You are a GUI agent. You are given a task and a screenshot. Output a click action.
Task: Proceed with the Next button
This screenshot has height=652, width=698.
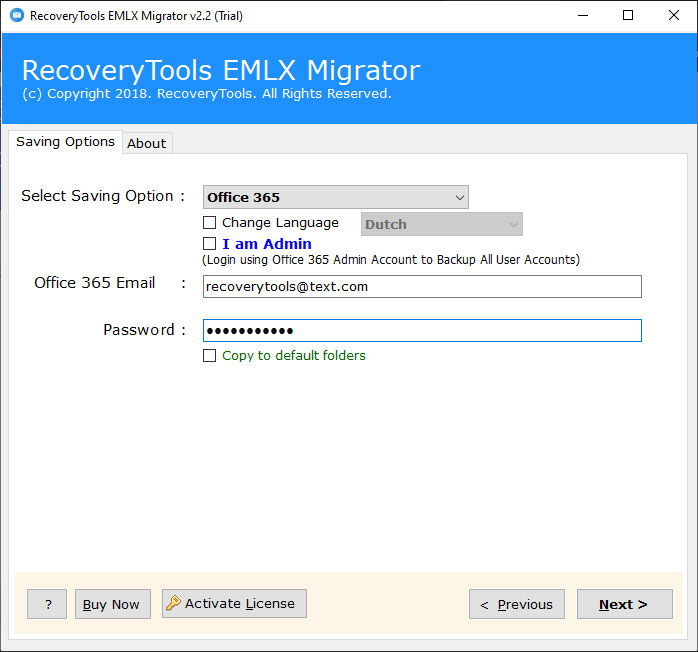(x=625, y=604)
